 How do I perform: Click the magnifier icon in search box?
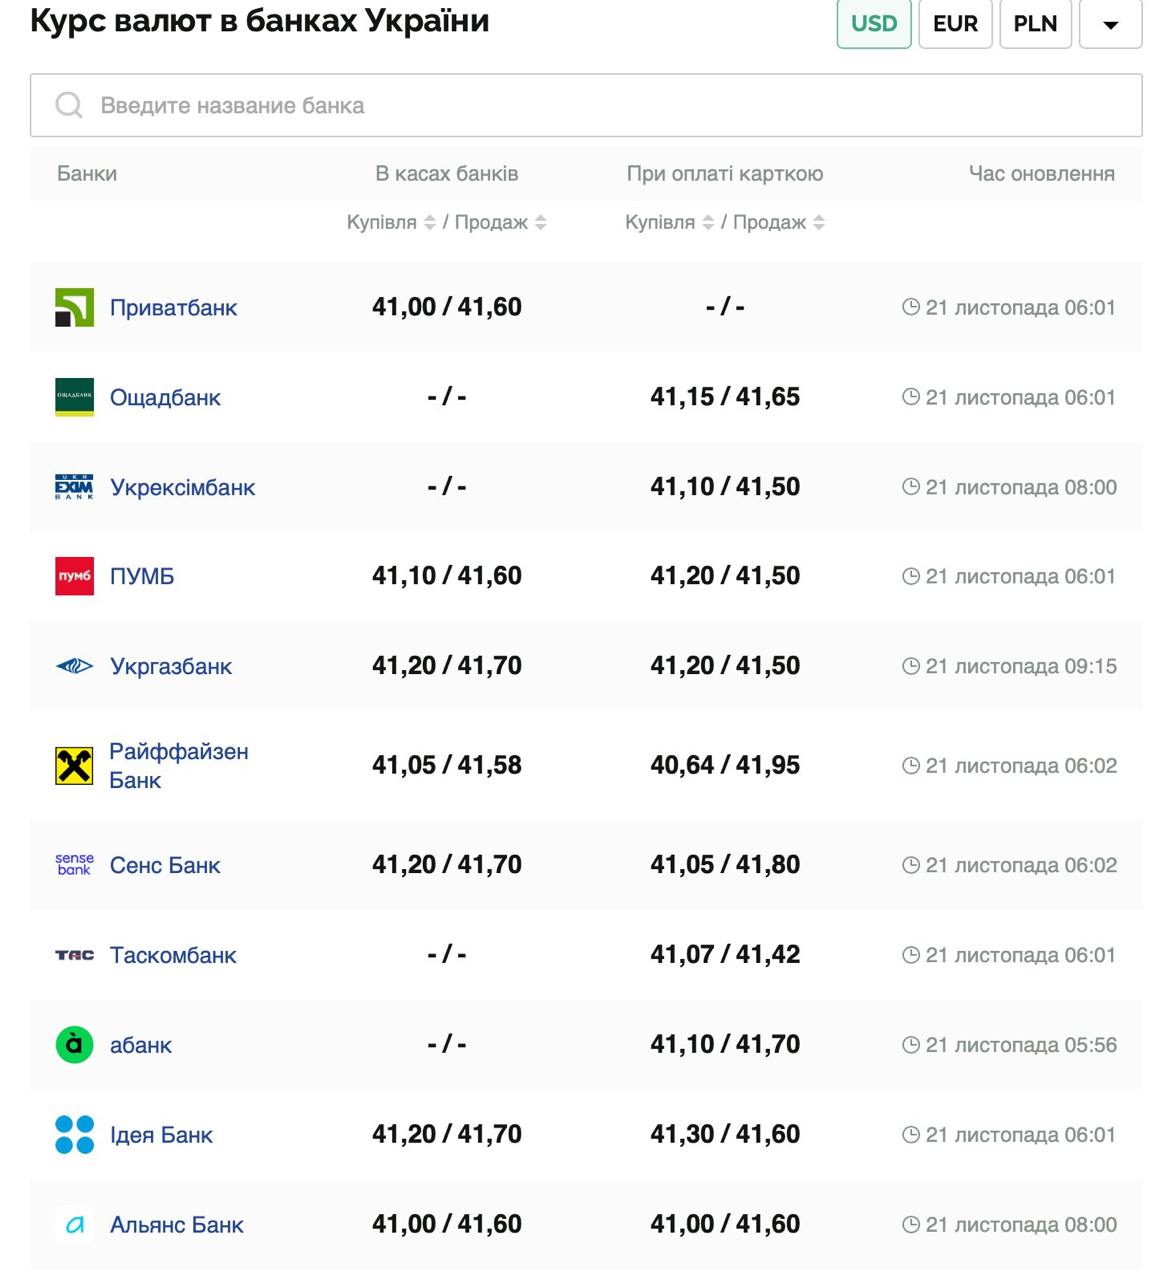[68, 105]
